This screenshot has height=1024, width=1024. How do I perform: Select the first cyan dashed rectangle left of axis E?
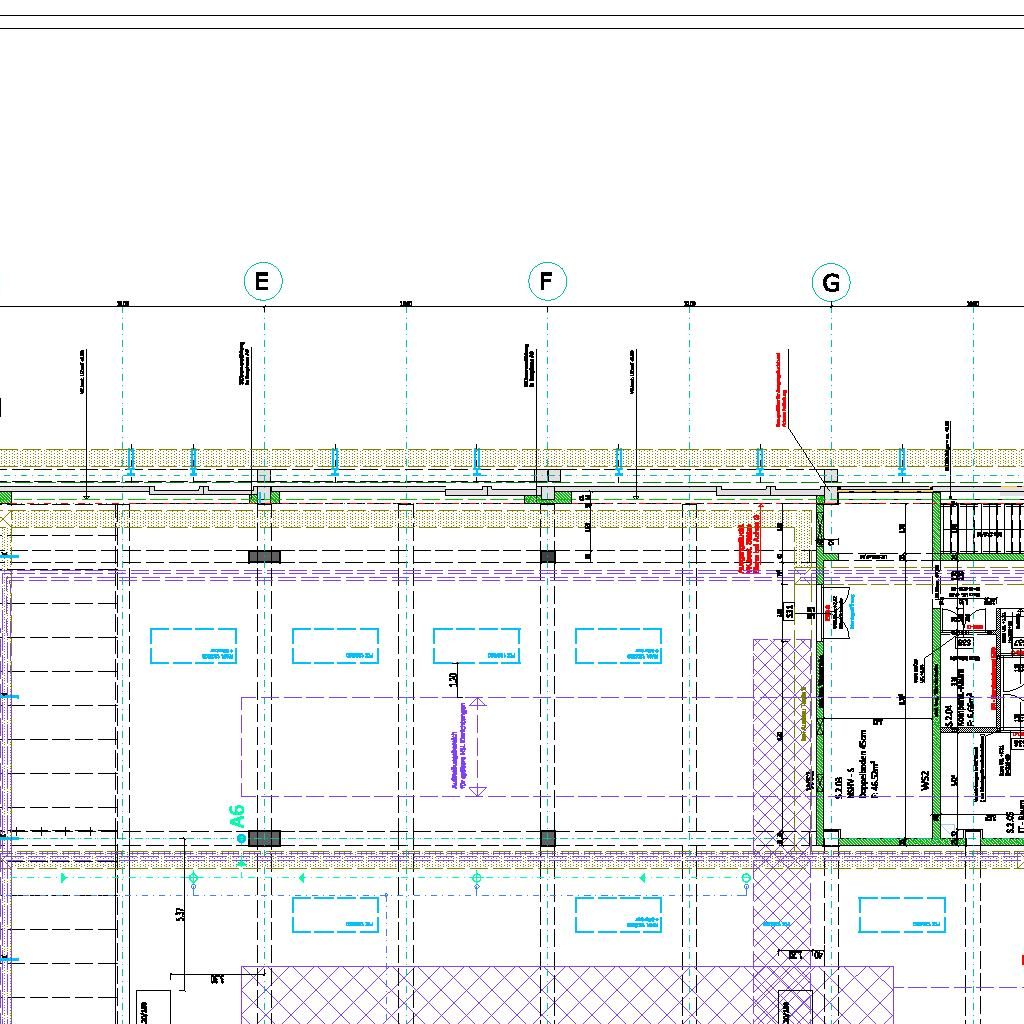pyautogui.click(x=193, y=646)
